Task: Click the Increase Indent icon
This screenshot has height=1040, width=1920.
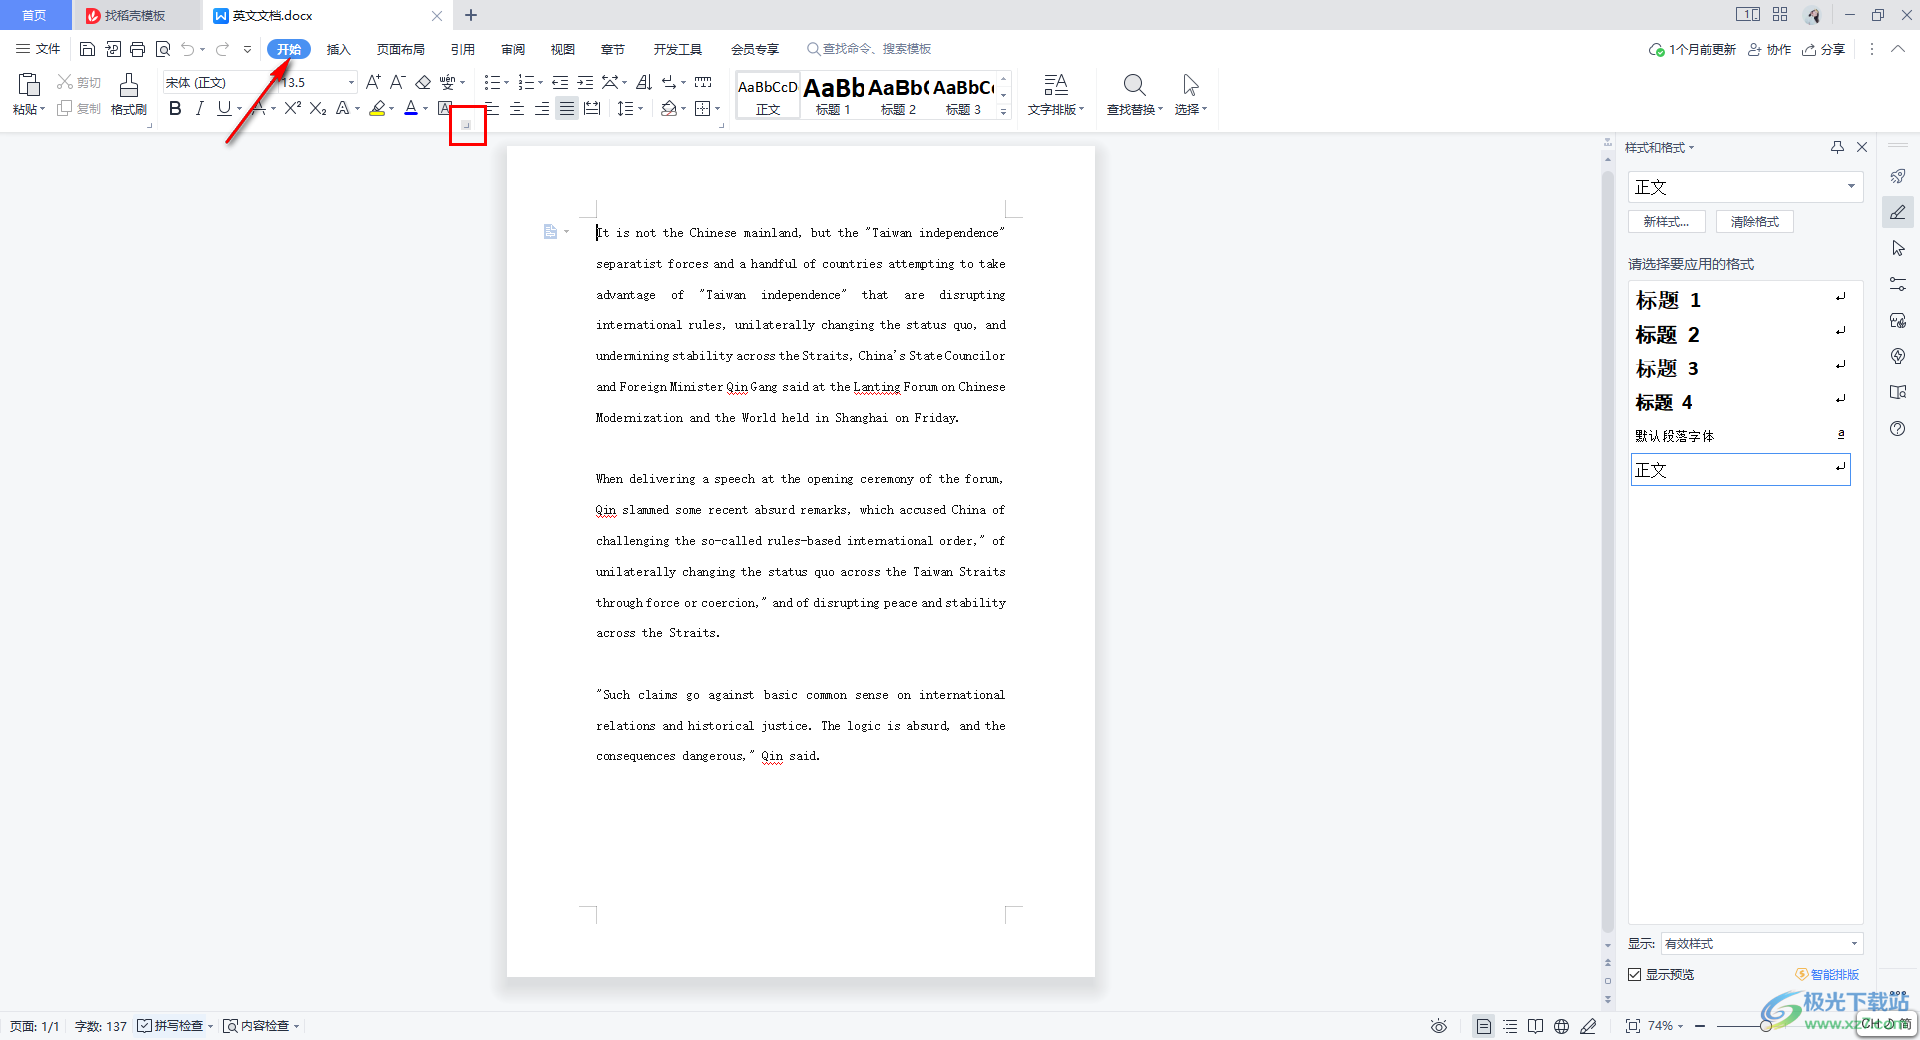Action: click(x=585, y=82)
